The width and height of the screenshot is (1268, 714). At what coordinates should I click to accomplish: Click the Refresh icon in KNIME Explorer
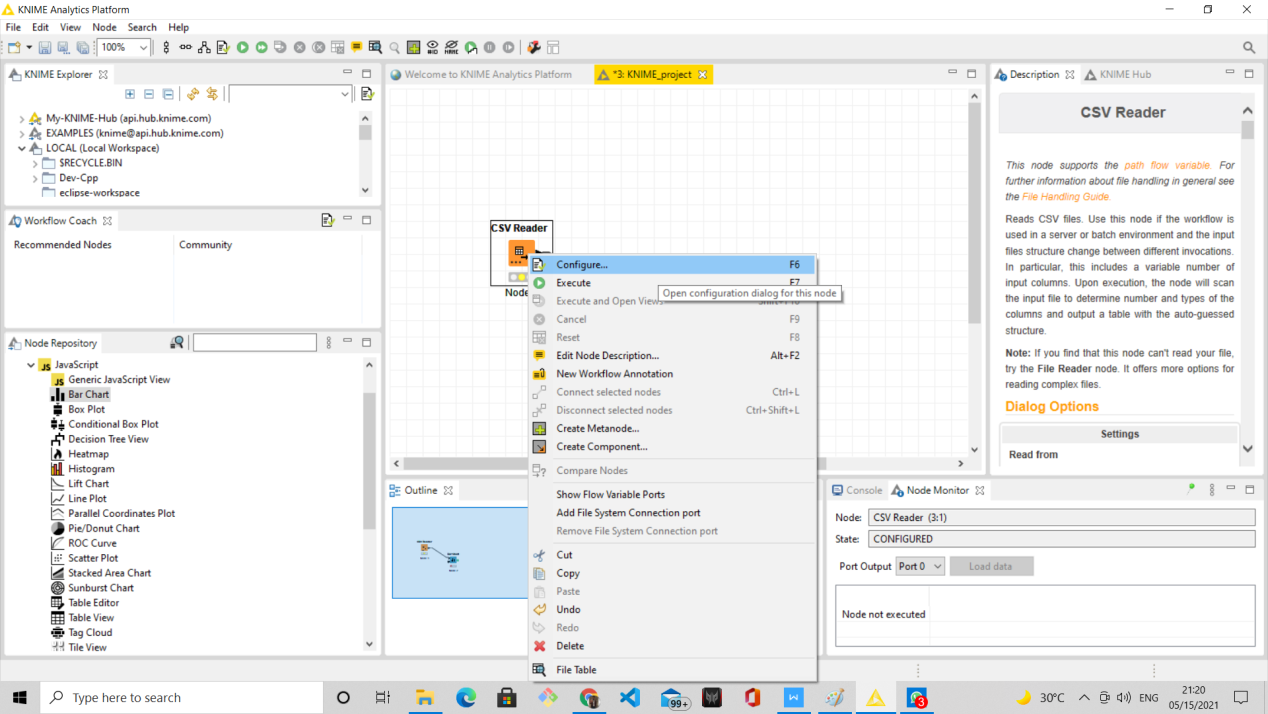pyautogui.click(x=193, y=94)
